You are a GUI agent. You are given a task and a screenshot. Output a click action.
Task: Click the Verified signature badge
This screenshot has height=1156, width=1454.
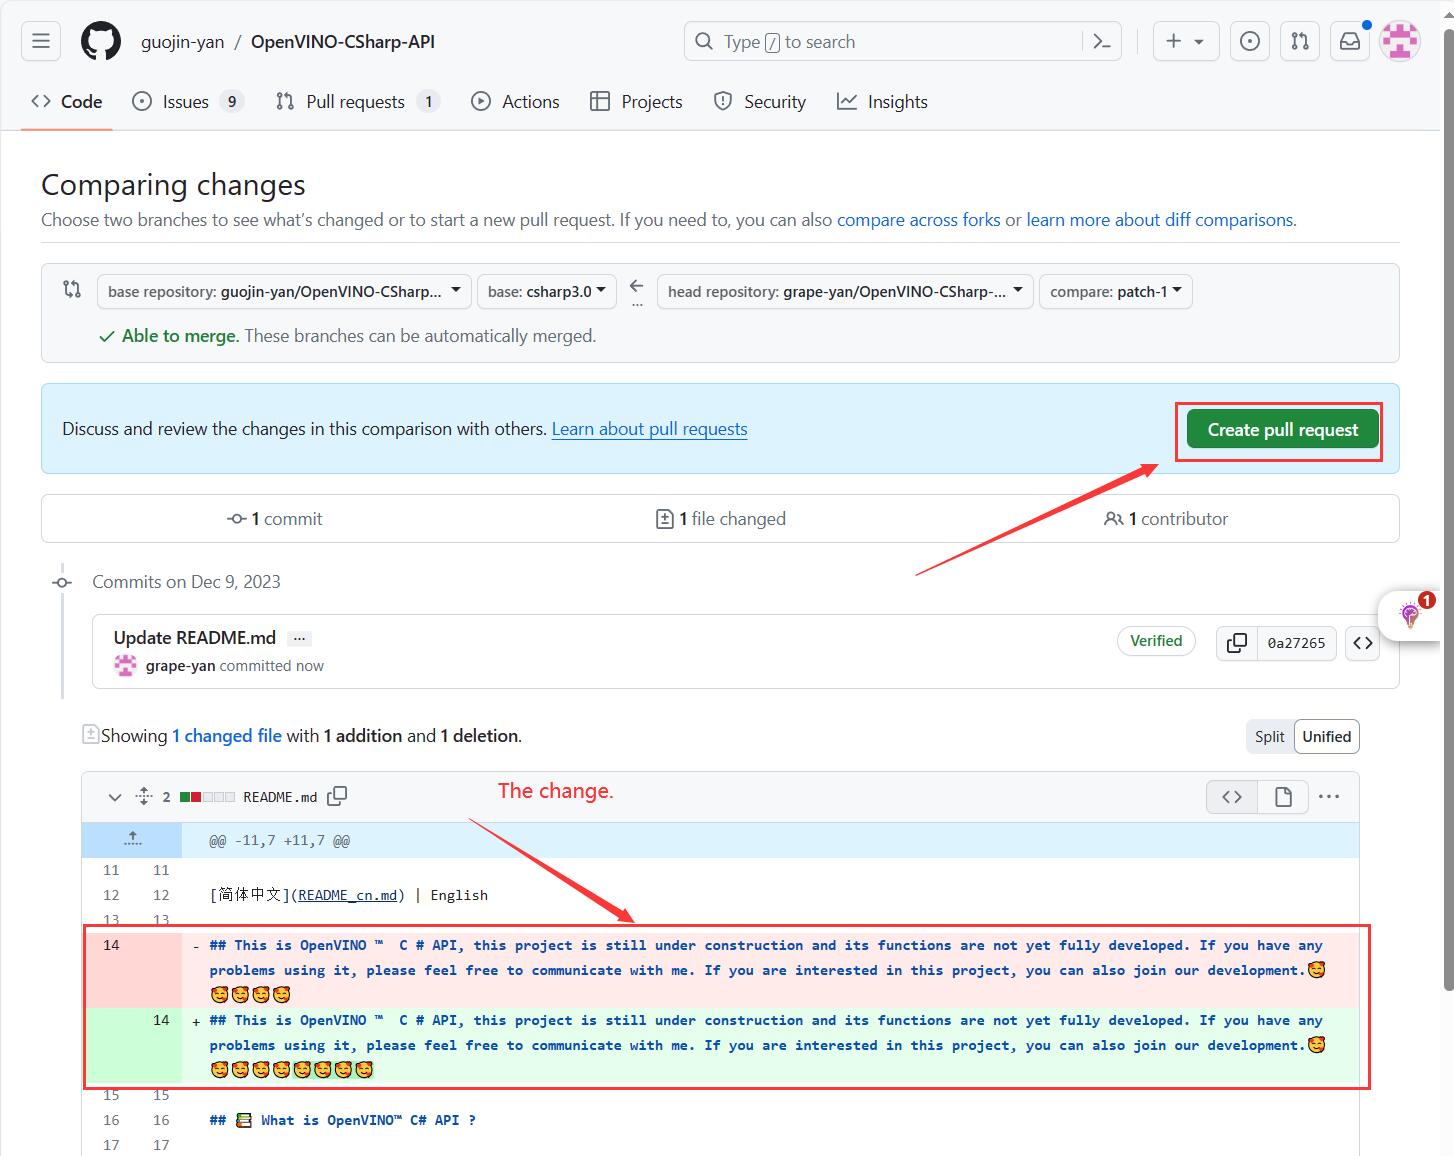tap(1156, 641)
